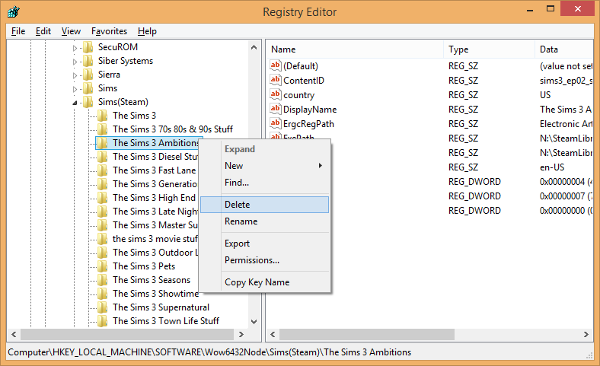Click the Sims(Steam) folder icon

pos(88,102)
